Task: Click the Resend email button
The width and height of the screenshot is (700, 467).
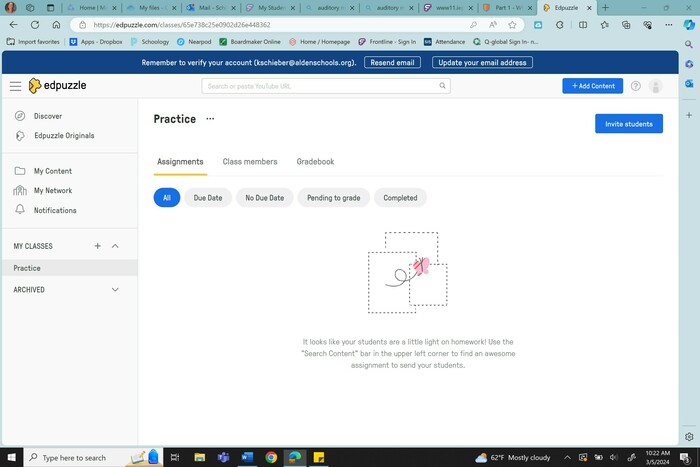Action: pos(391,62)
